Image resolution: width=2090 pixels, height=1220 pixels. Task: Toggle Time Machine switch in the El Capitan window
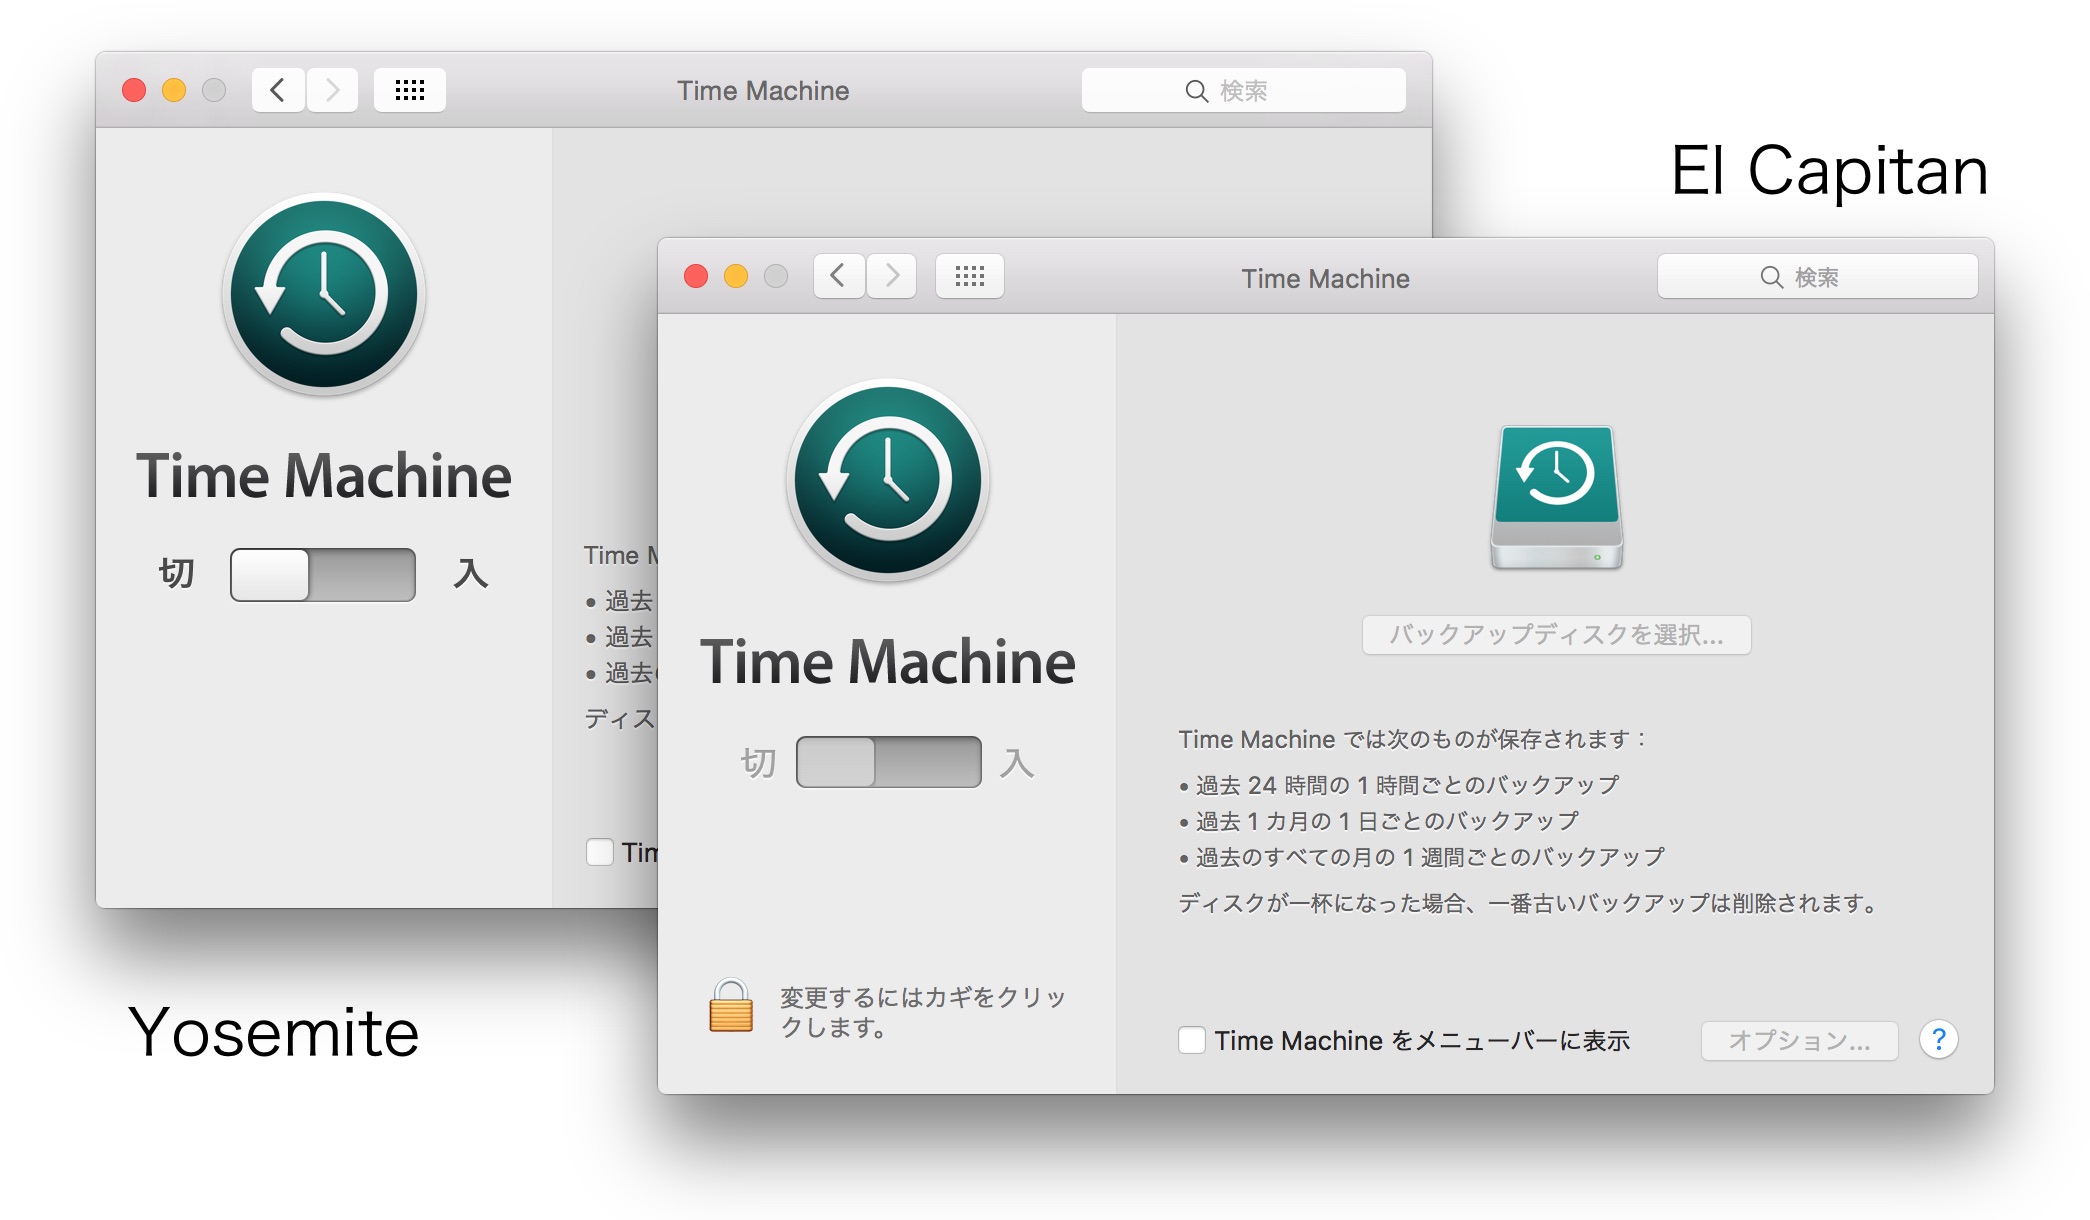tap(888, 762)
